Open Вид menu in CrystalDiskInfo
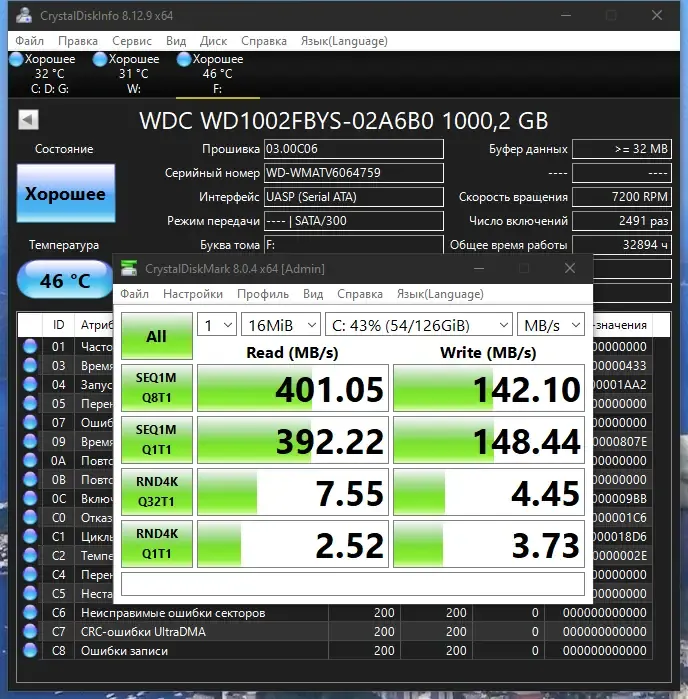 [176, 41]
